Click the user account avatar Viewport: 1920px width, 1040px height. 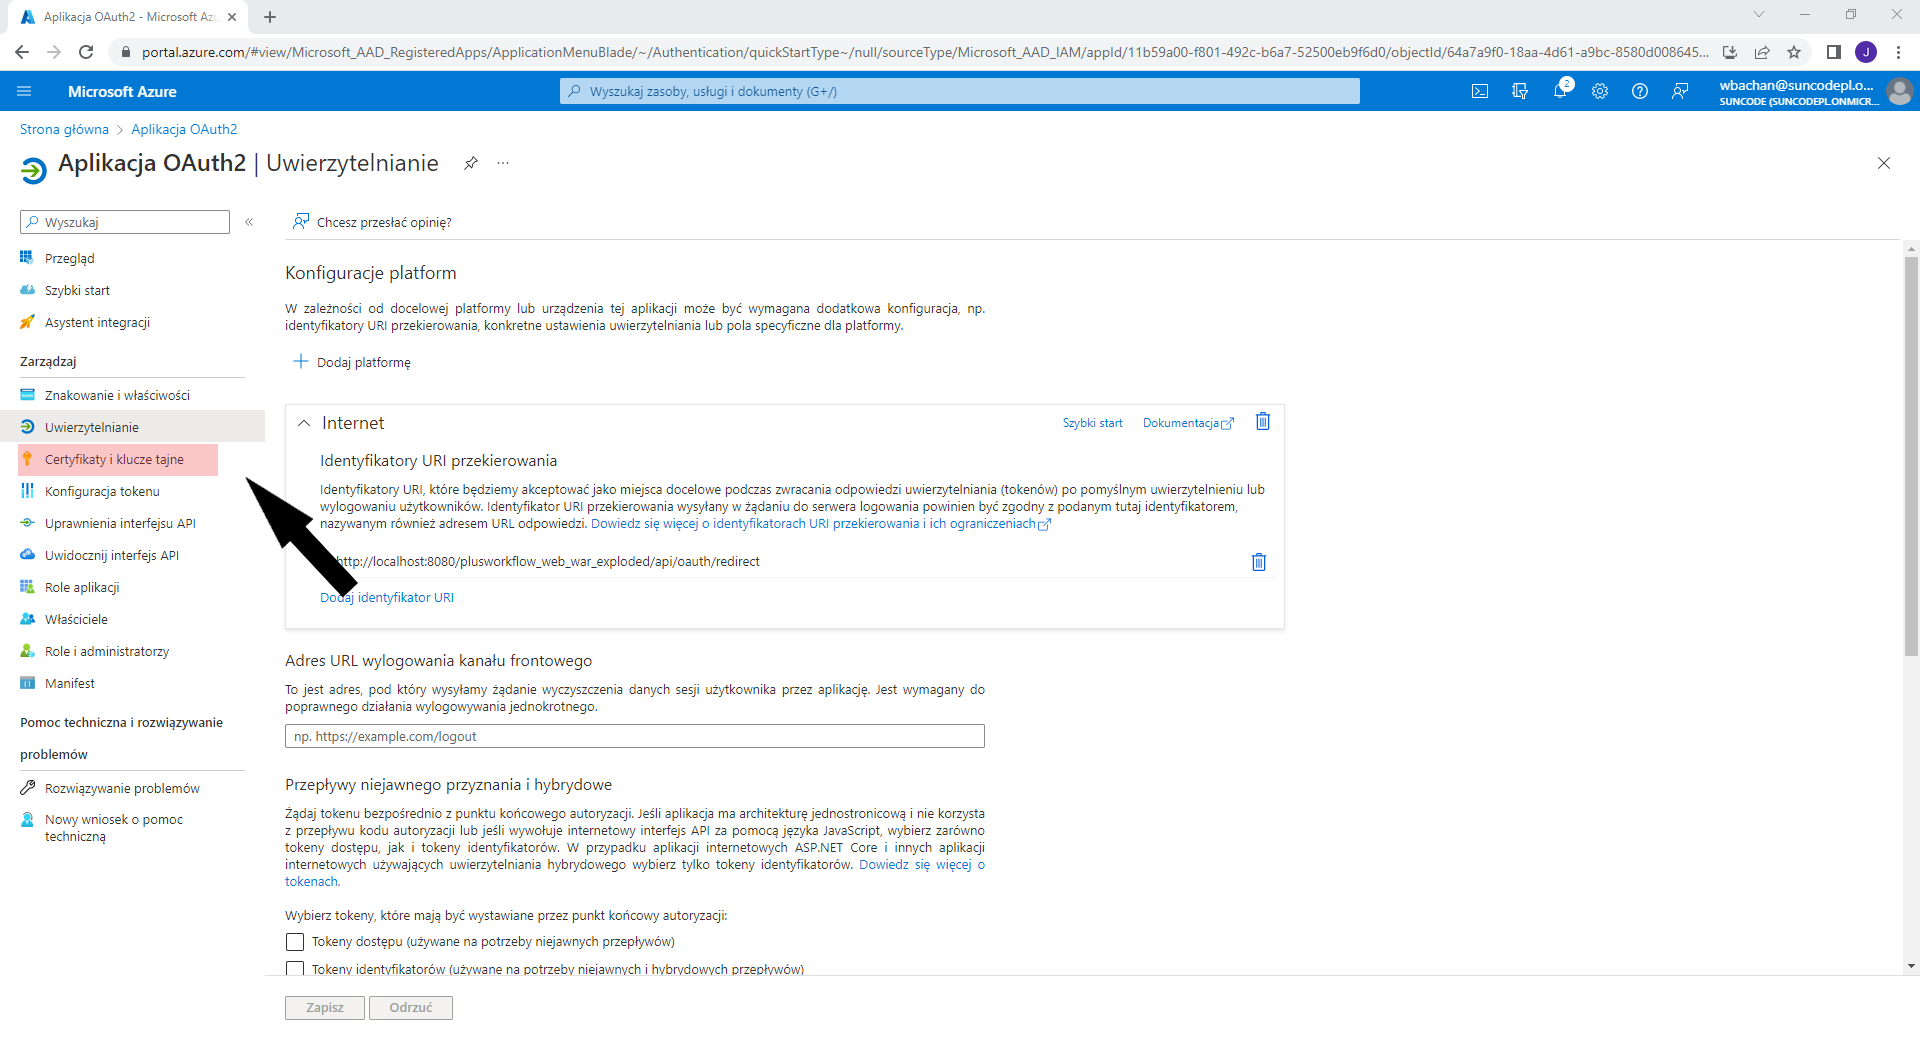pyautogui.click(x=1899, y=91)
